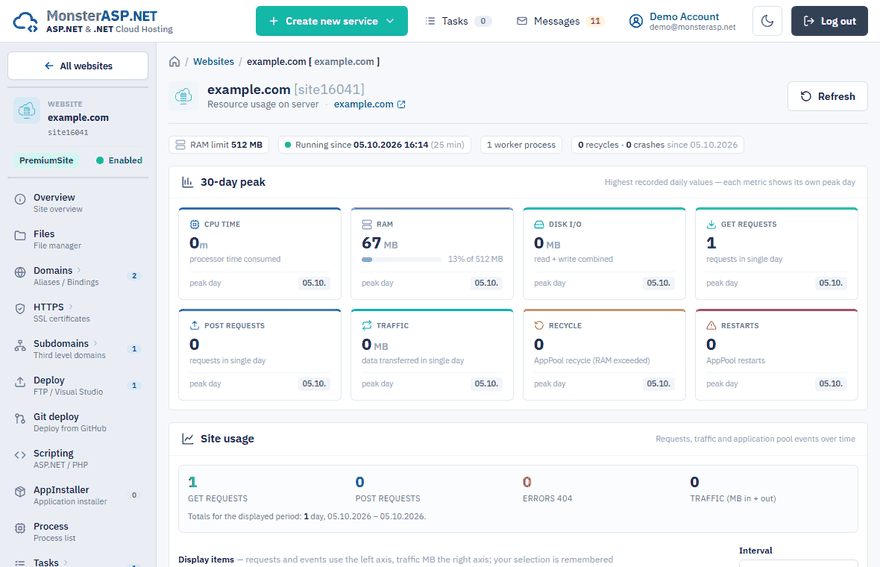Click the Subdomains network icon

pyautogui.click(x=20, y=345)
